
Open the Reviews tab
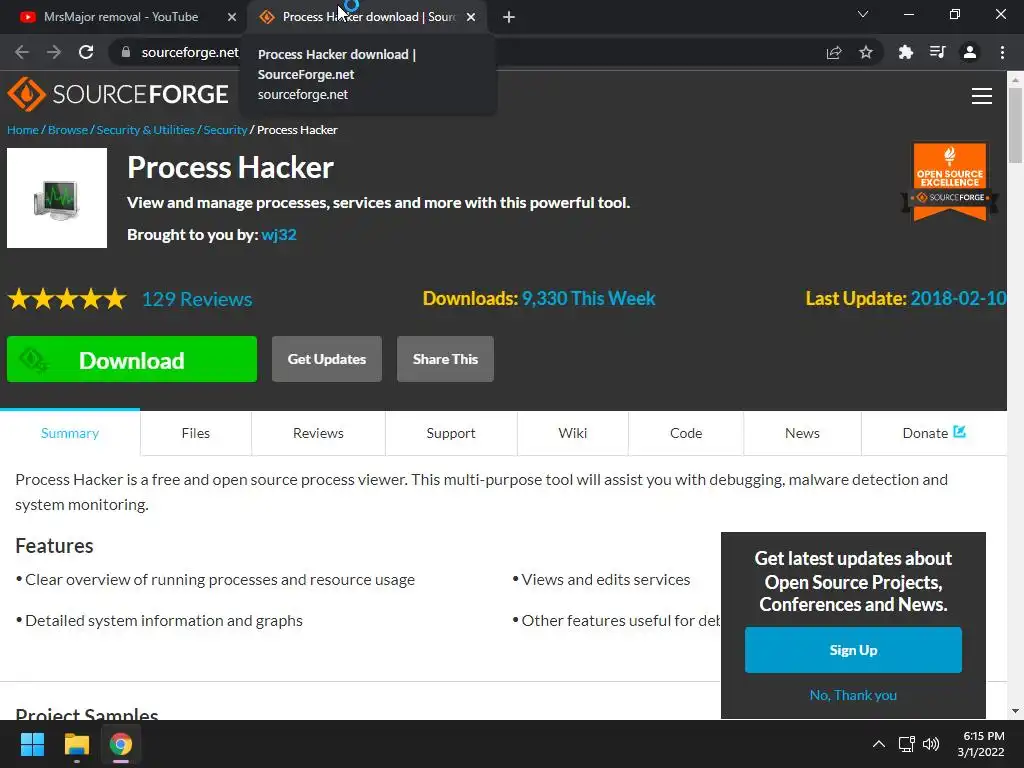click(x=318, y=433)
